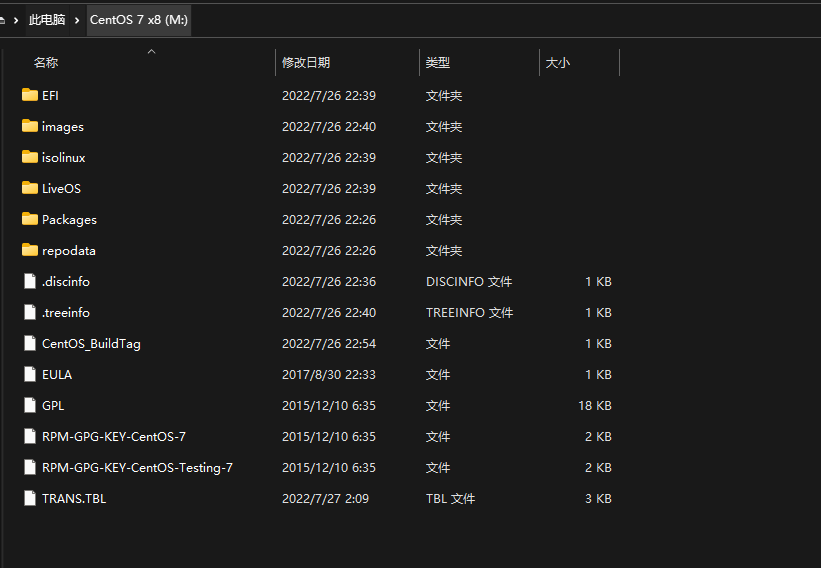Click date 2022/7/26 22:36 of .discinfo
The image size is (821, 568).
[329, 282]
